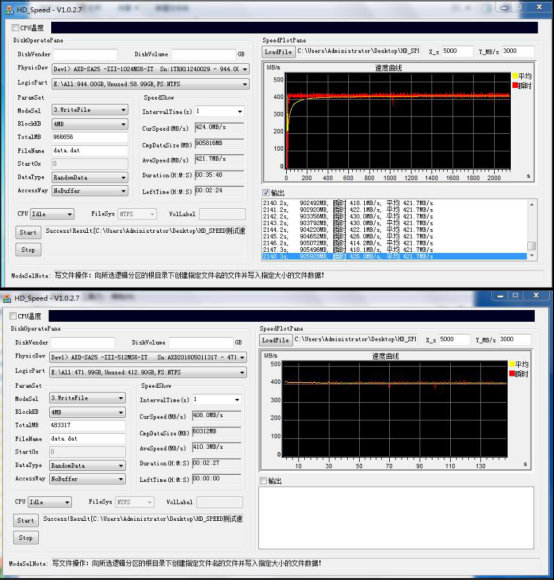Image resolution: width=554 pixels, height=580 pixels.
Task: Open CPU Idle dropdown in bottom window
Action: click(50, 502)
